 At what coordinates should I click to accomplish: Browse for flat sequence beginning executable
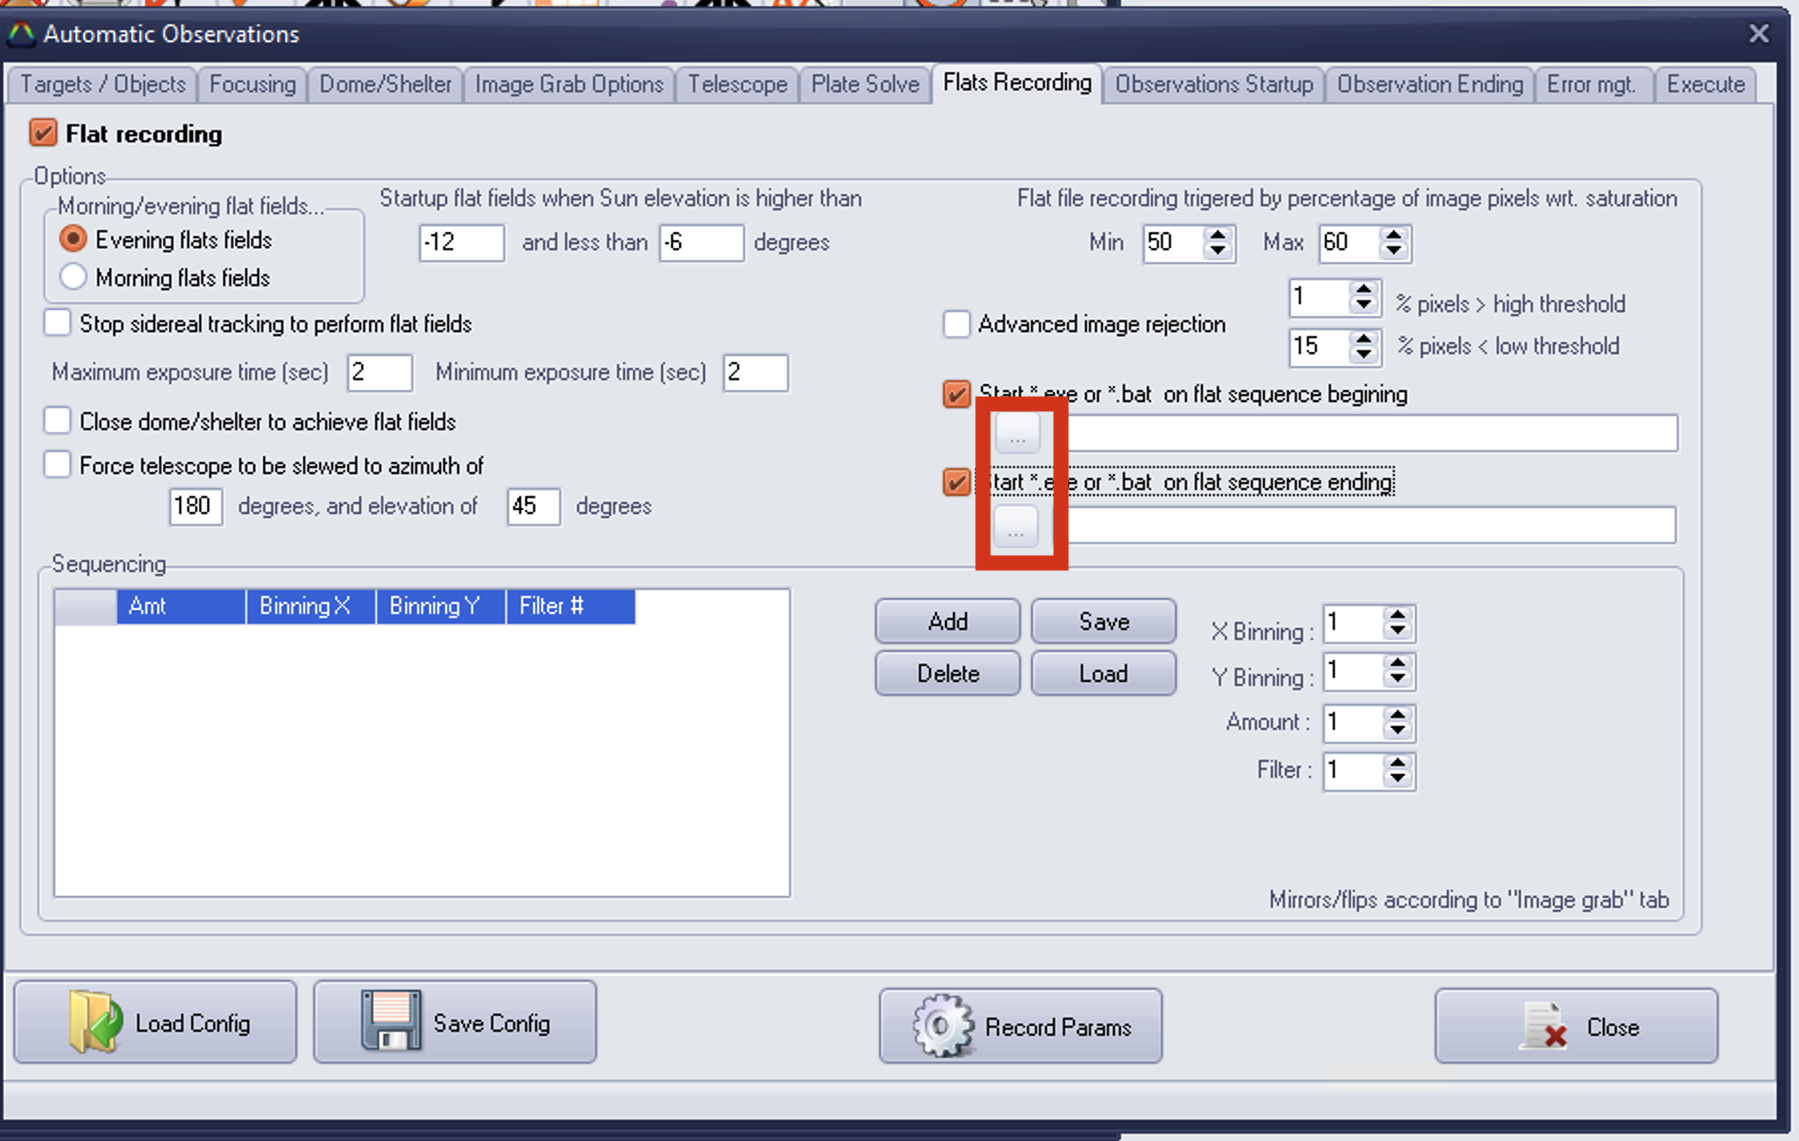tap(1017, 434)
